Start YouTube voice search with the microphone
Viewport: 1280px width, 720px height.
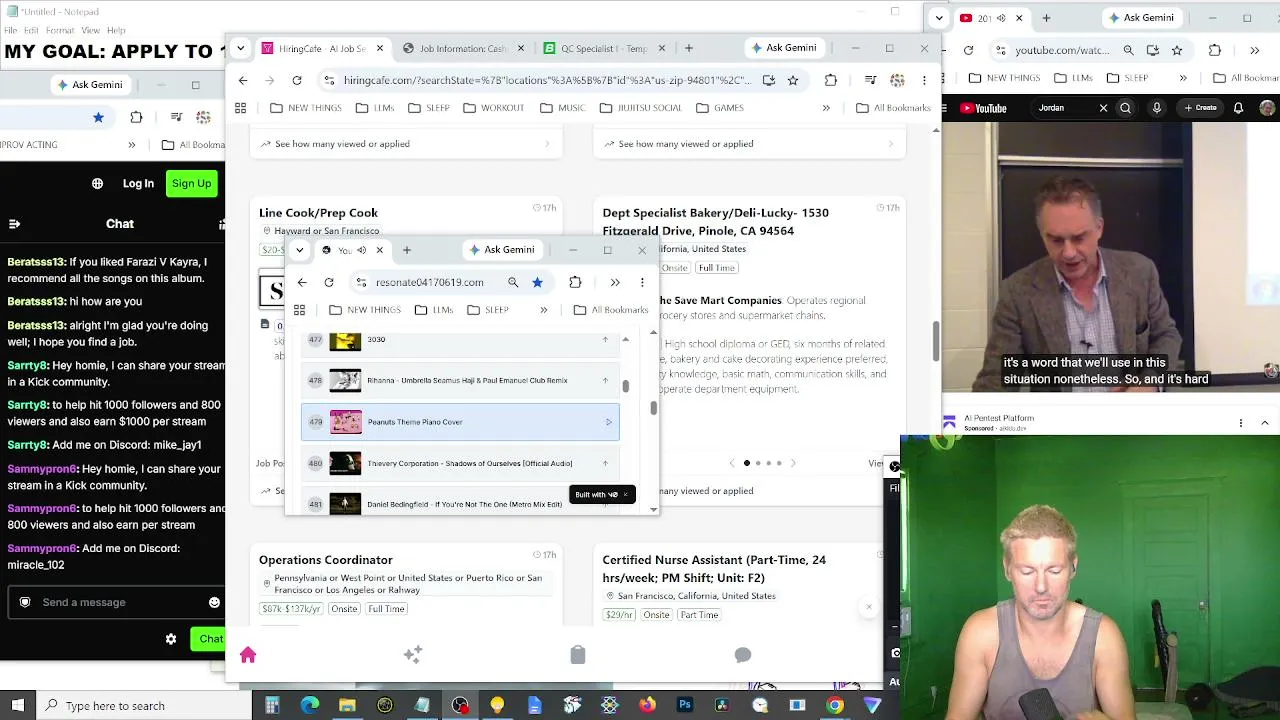tap(1157, 108)
